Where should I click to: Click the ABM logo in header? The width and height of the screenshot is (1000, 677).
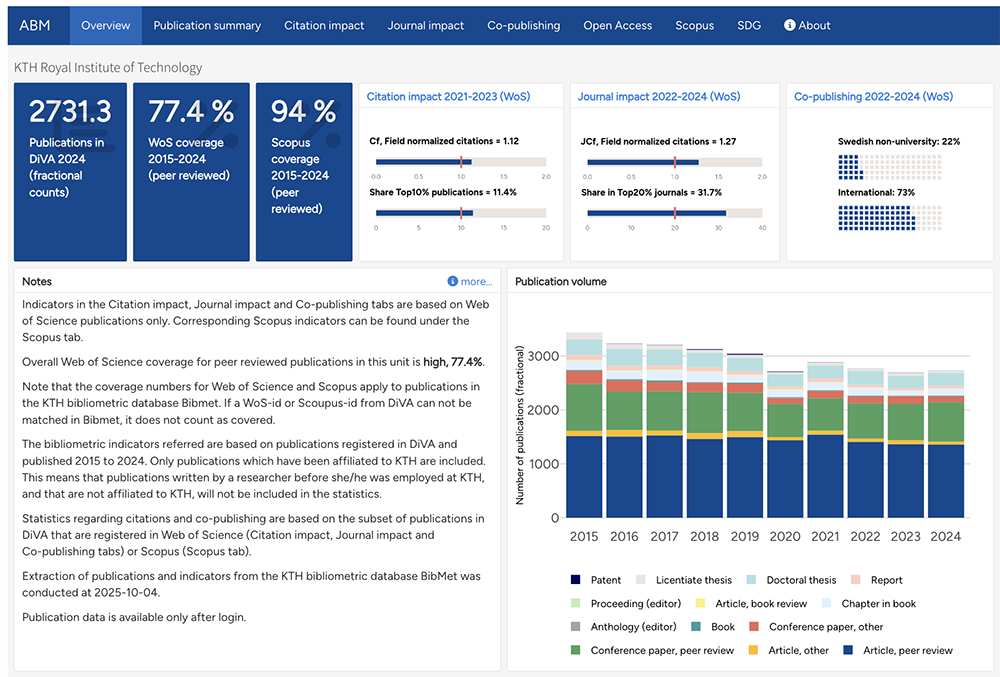[x=35, y=25]
